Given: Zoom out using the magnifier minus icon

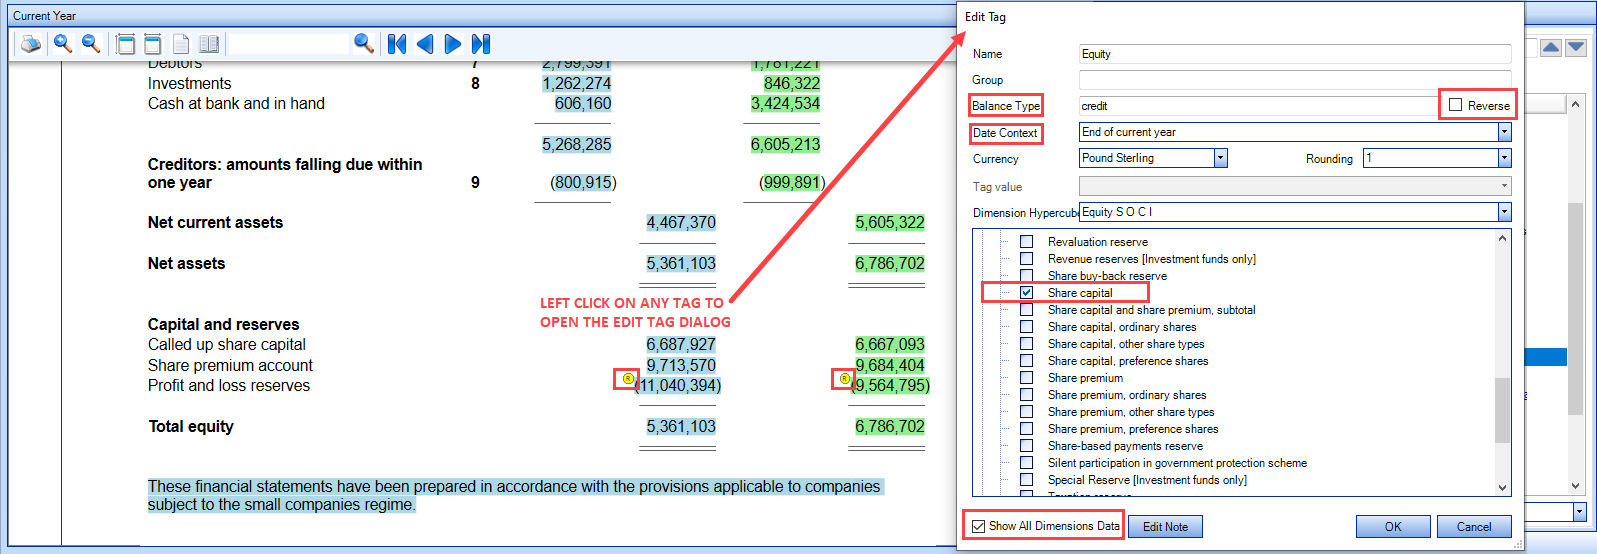Looking at the screenshot, I should (x=91, y=43).
